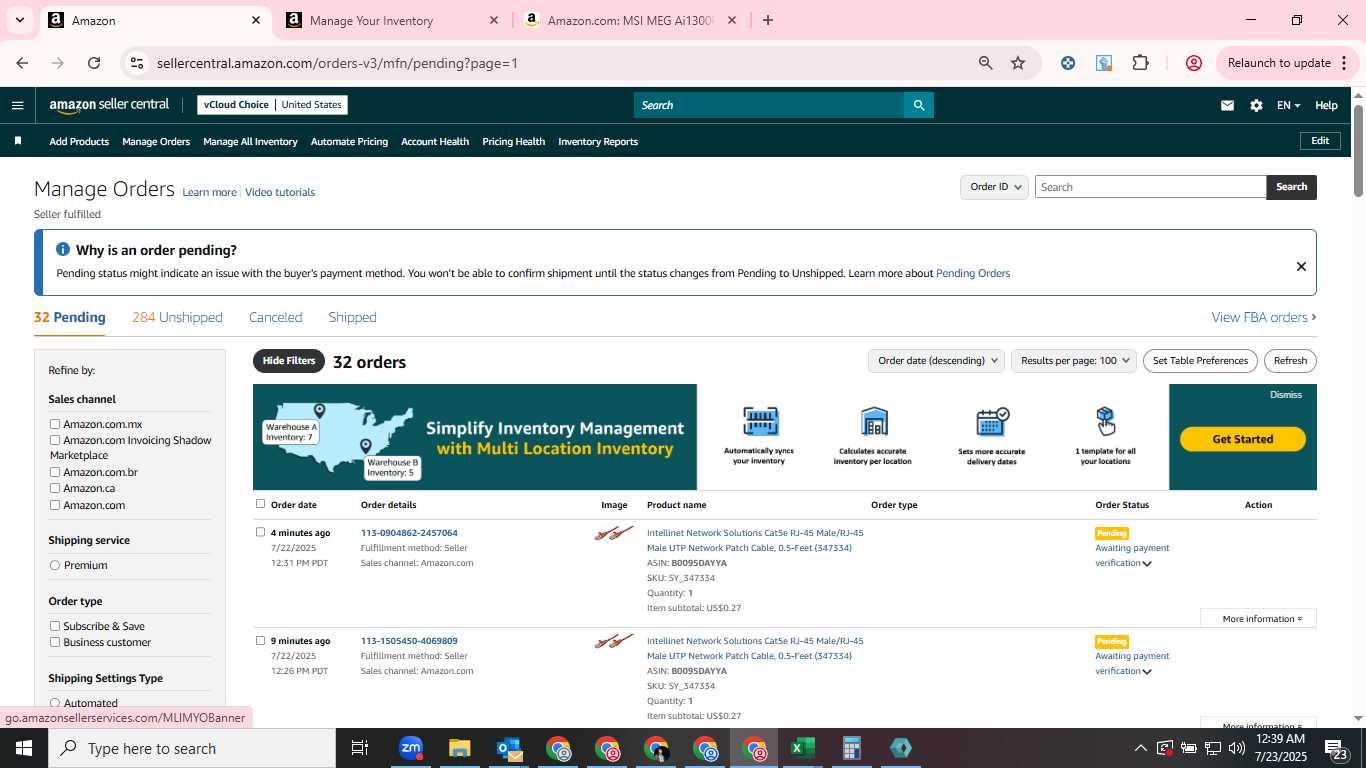Image resolution: width=1366 pixels, height=768 pixels.
Task: Click the product image of order 113-1505450-4069809
Action: pyautogui.click(x=614, y=642)
